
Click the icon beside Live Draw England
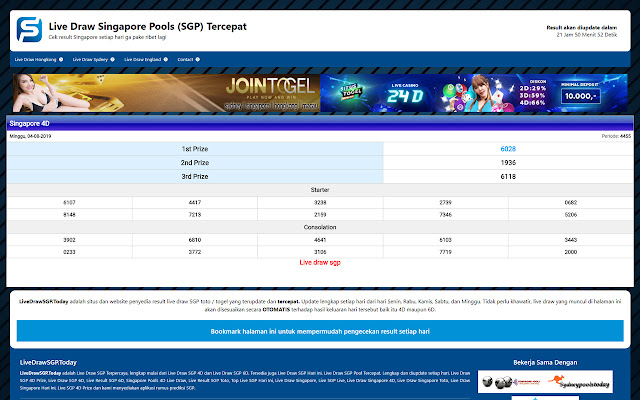click(x=165, y=60)
